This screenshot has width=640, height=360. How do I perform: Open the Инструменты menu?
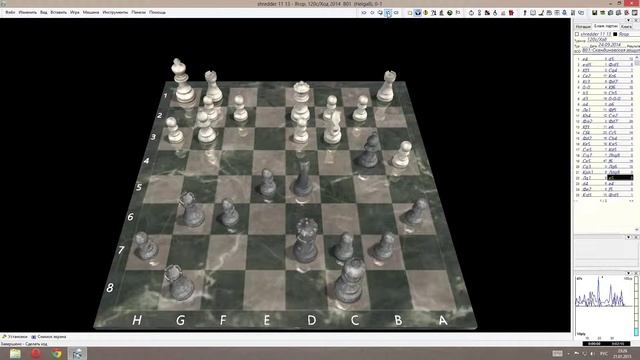pos(115,12)
